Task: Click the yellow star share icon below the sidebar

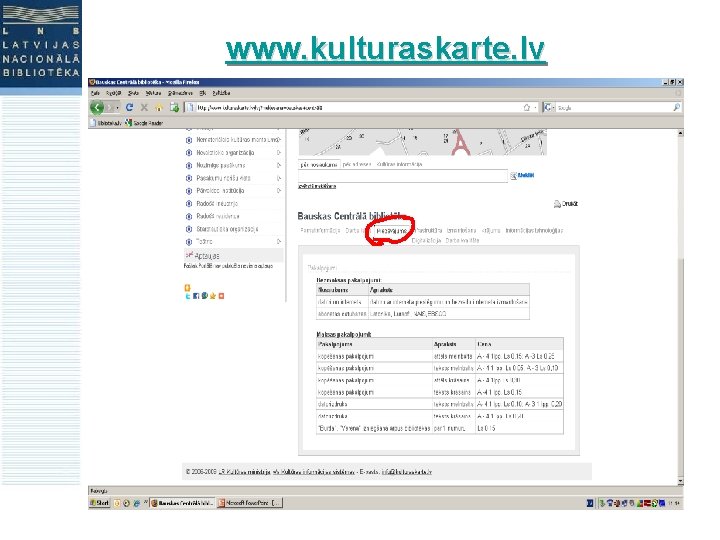Action: pos(213,296)
